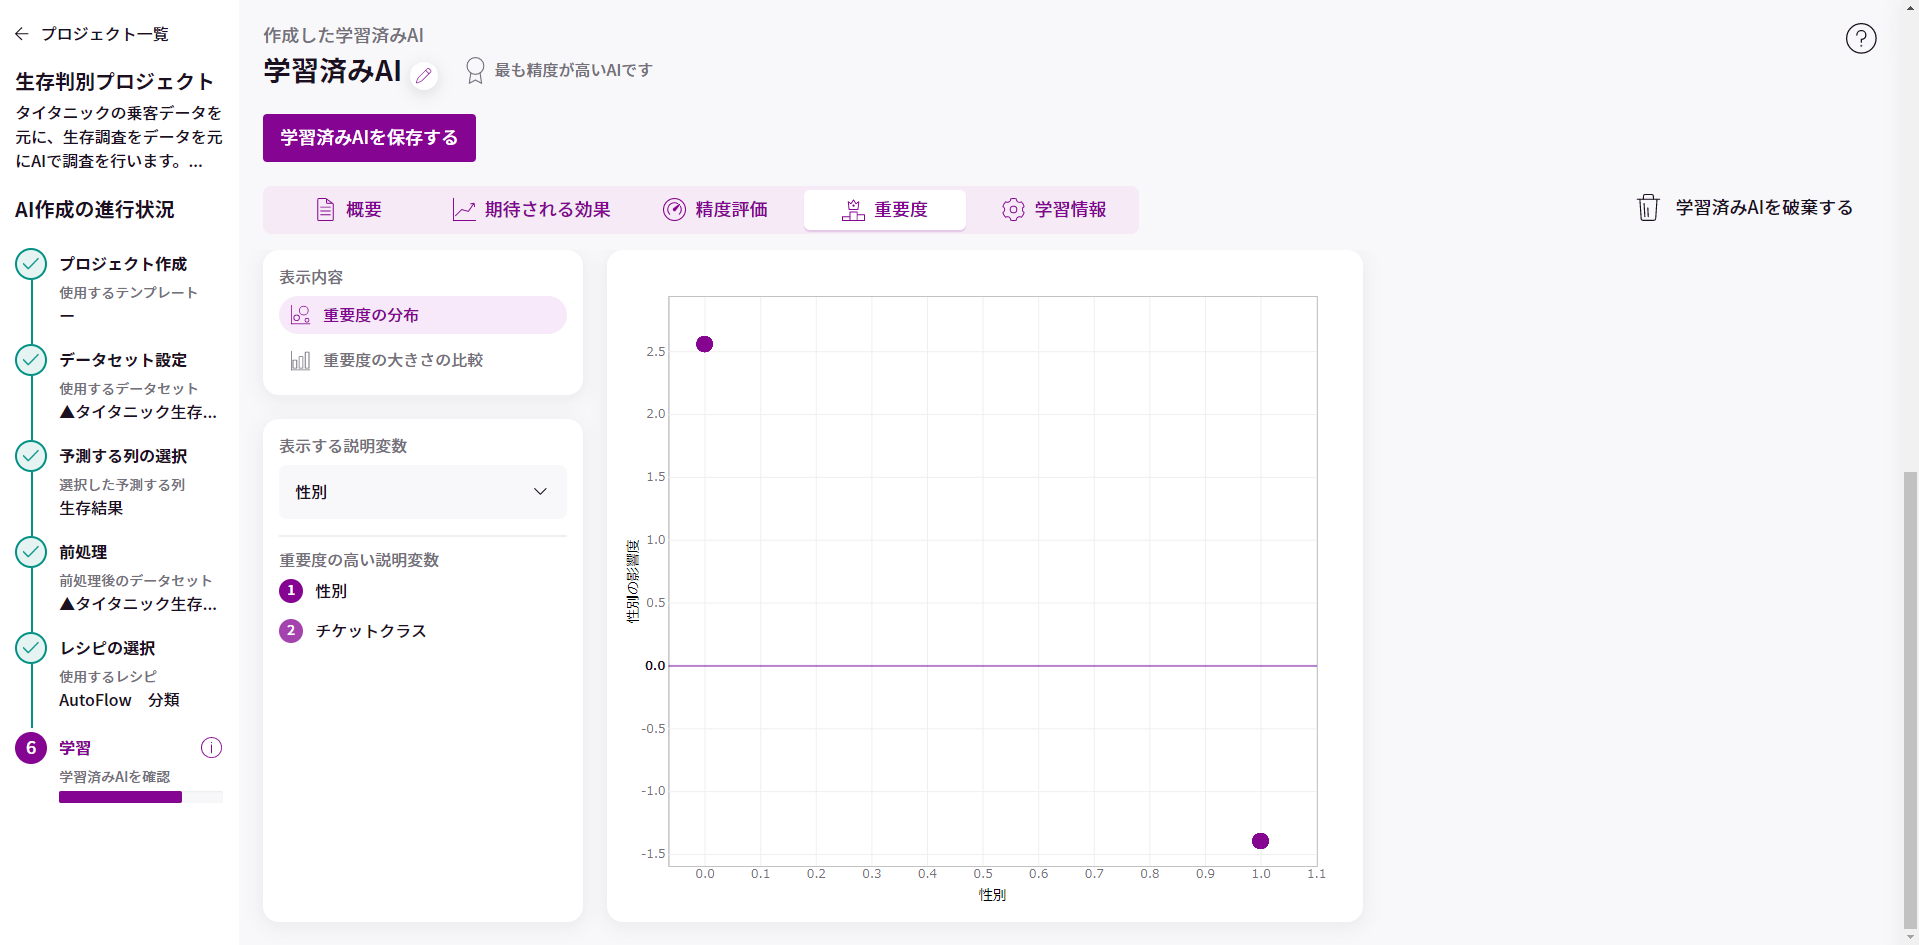Switch to the 期待される効果 tab

click(x=532, y=210)
